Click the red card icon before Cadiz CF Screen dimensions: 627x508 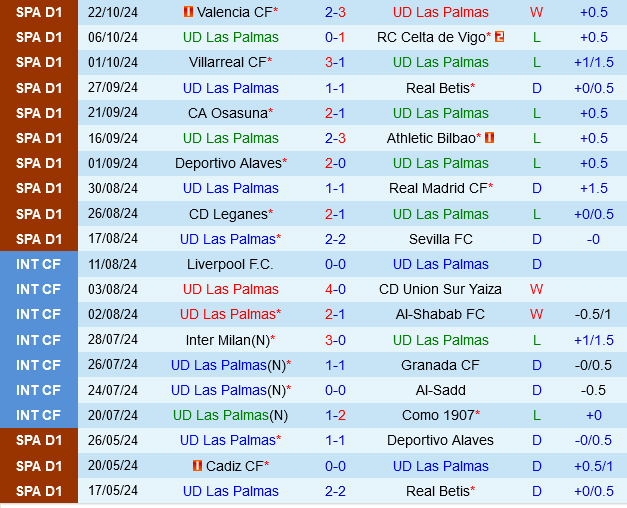coord(197,466)
